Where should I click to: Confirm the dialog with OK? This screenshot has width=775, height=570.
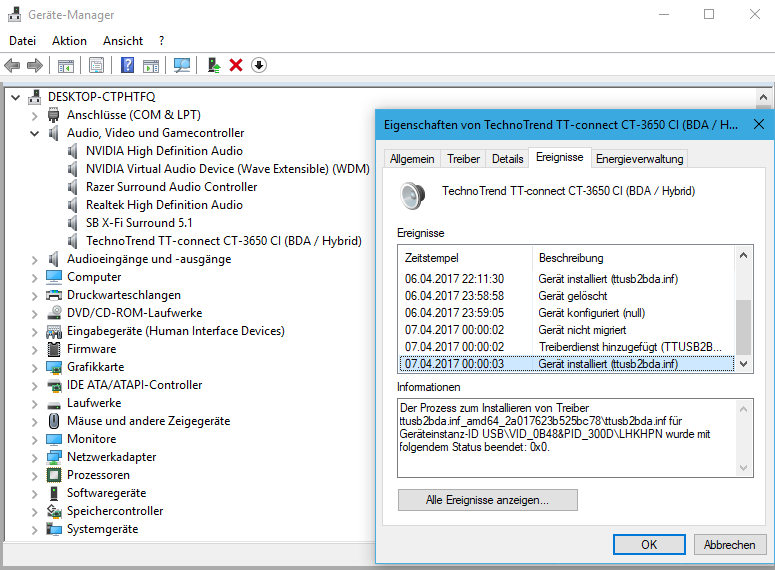click(649, 544)
